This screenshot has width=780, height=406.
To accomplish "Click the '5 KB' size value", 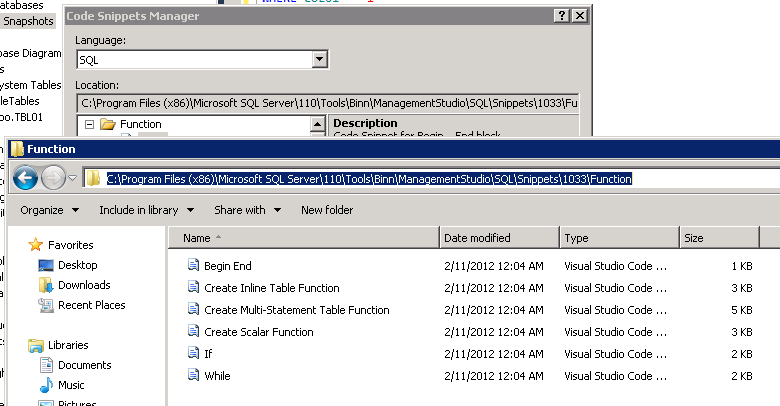I will click(741, 309).
